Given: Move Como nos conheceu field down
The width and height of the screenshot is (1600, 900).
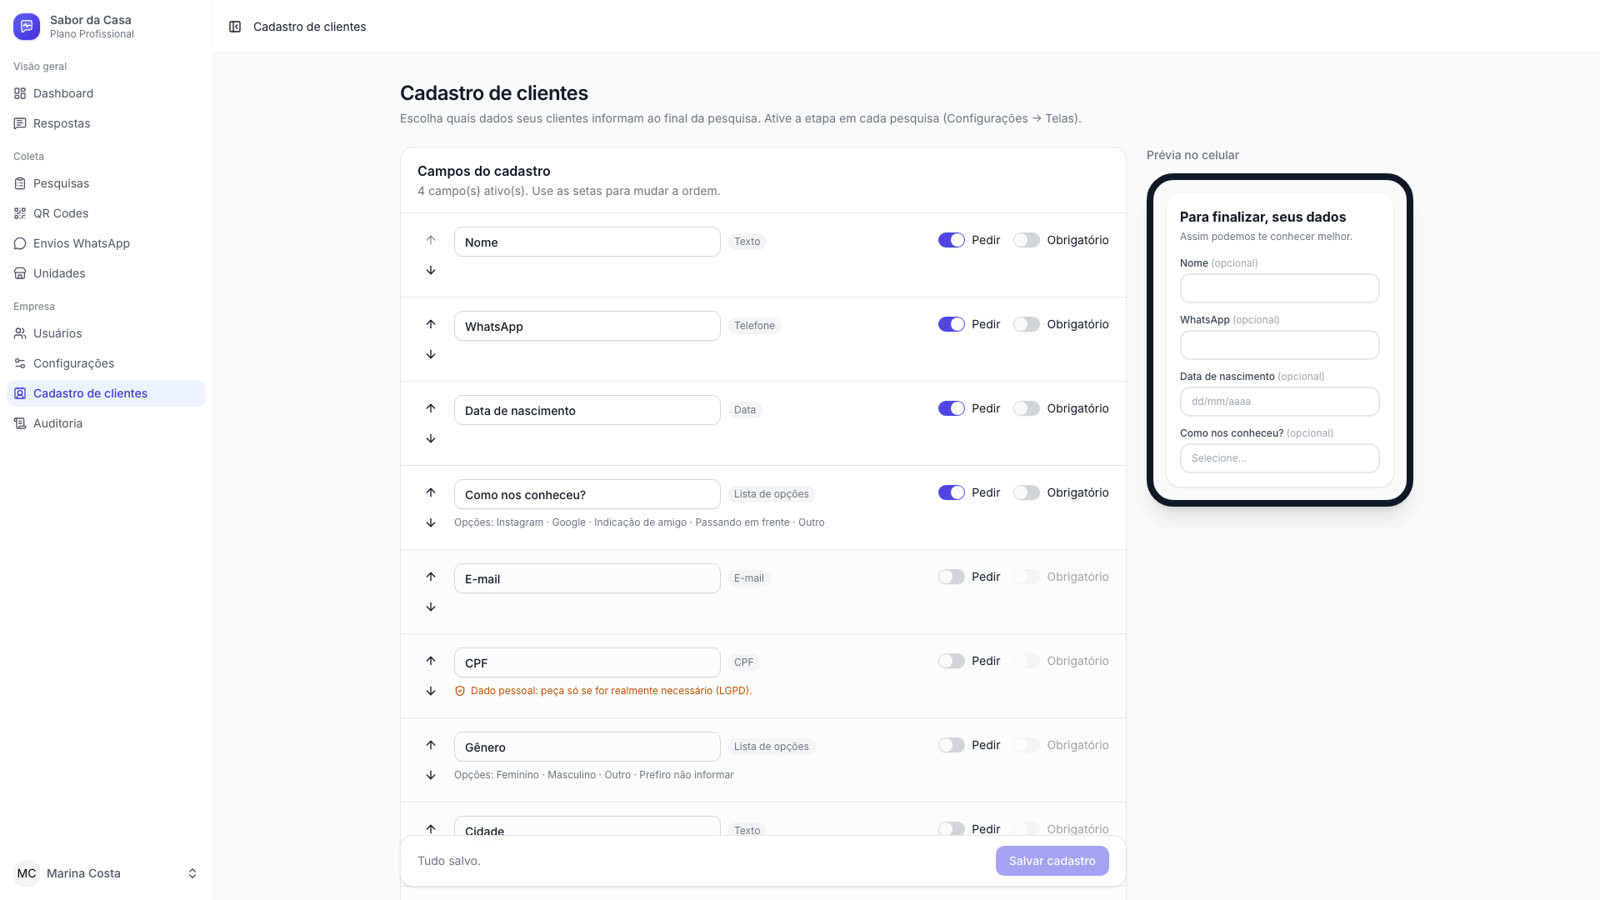Looking at the screenshot, I should click(431, 522).
